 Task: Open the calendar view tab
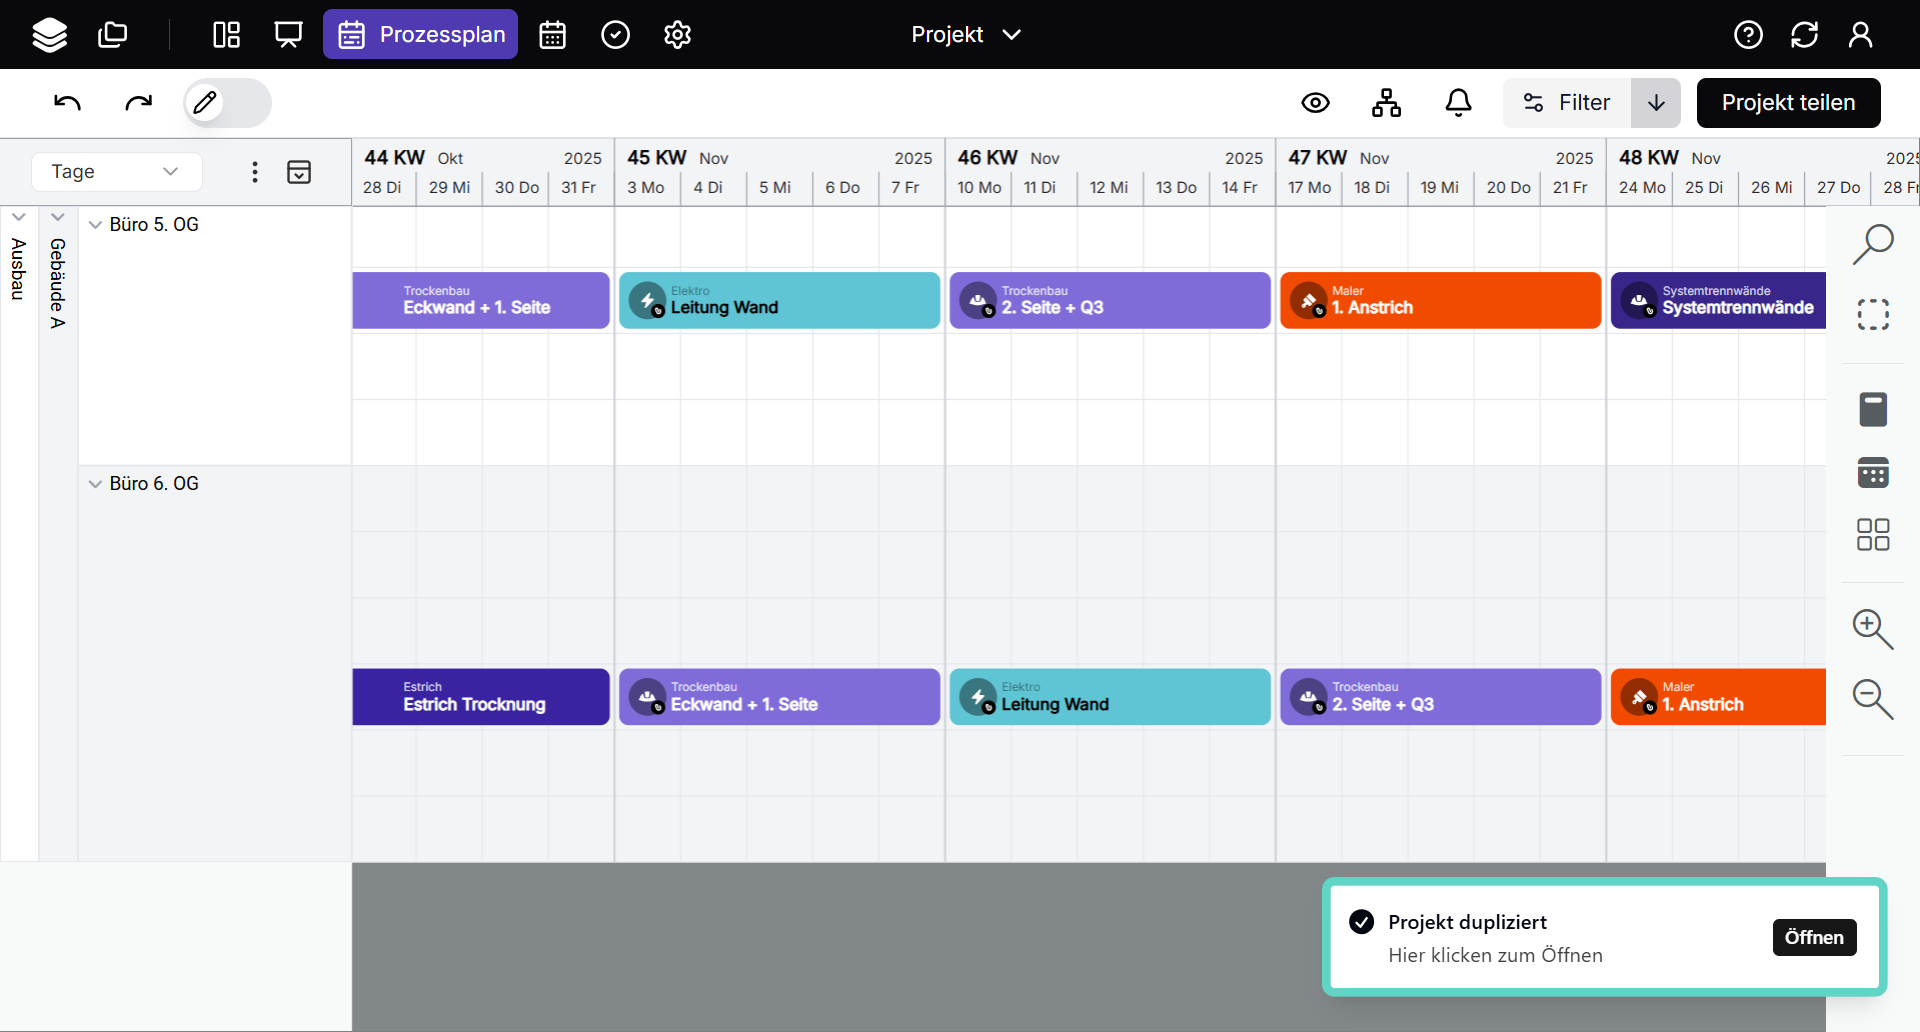coord(552,35)
